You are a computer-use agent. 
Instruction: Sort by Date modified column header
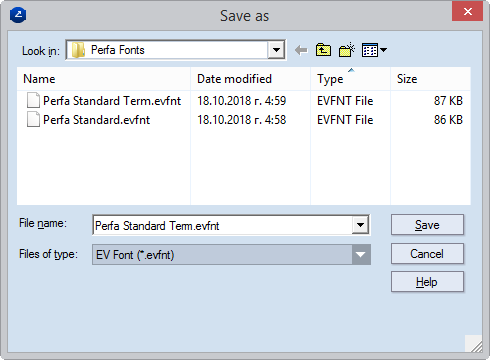click(x=250, y=79)
